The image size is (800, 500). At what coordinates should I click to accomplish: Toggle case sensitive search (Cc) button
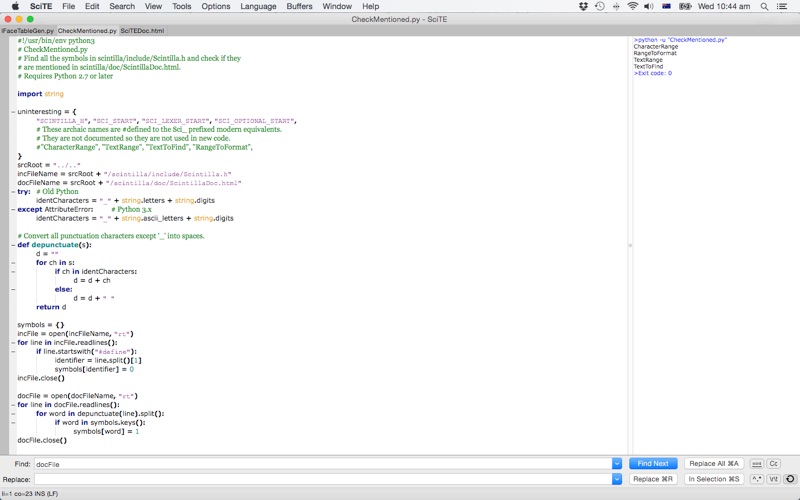coord(774,464)
